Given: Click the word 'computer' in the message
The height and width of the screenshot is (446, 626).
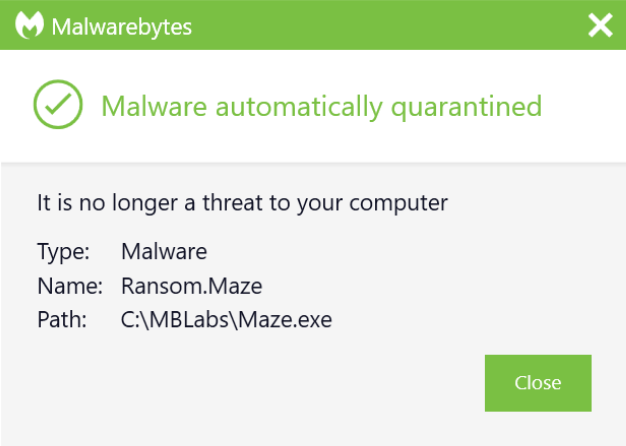Looking at the screenshot, I should click(x=398, y=203).
